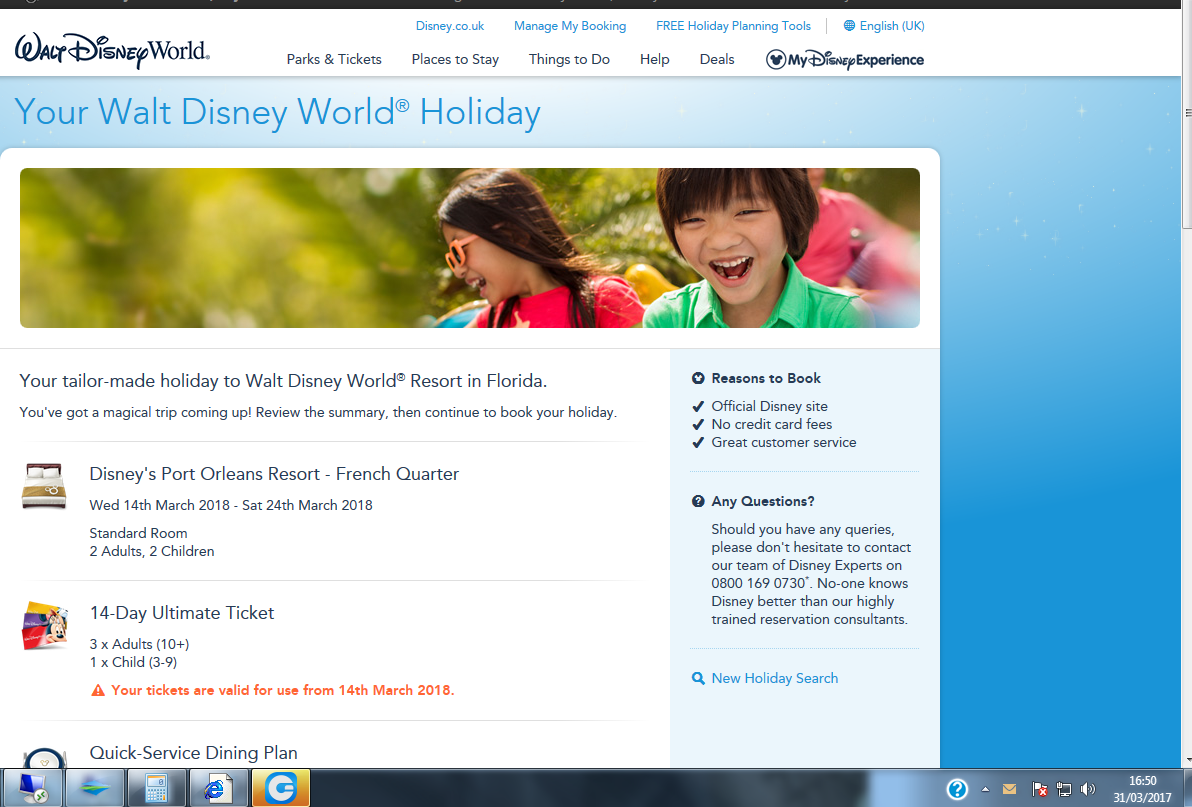Click the mail envelope tray icon
This screenshot has width=1192, height=807.
pos(1010,790)
